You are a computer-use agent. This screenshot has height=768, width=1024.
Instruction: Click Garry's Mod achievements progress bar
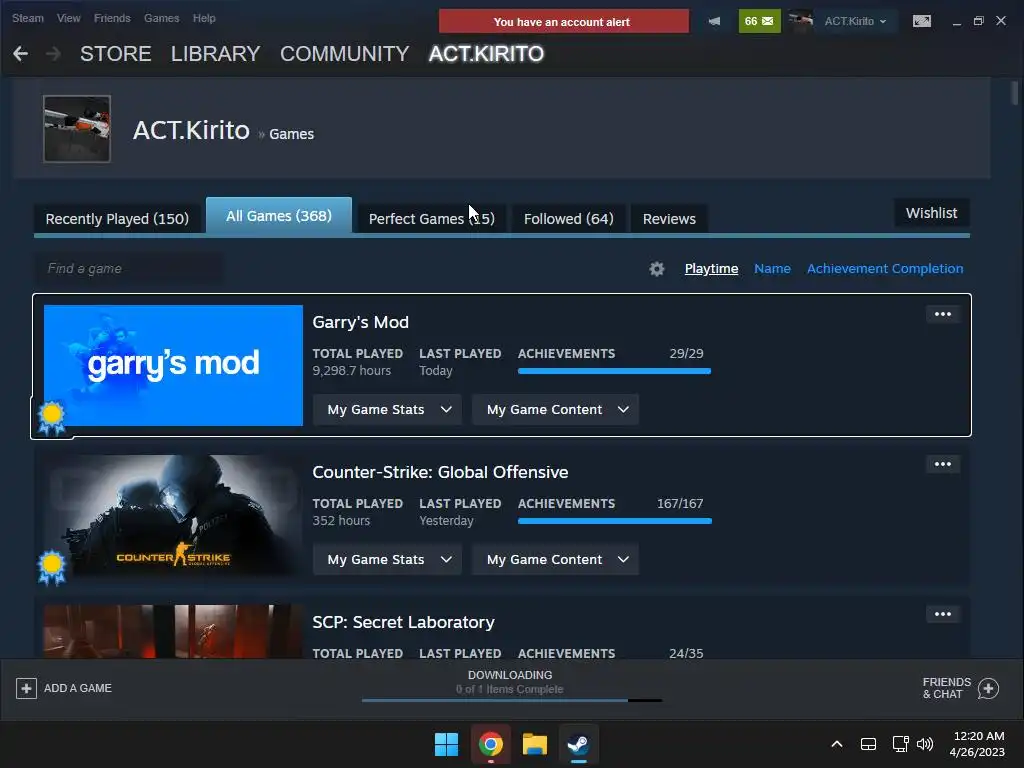[x=614, y=371]
